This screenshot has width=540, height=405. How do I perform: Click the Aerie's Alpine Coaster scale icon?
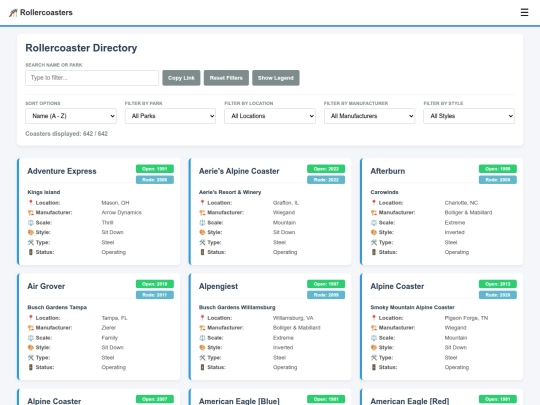coord(202,222)
